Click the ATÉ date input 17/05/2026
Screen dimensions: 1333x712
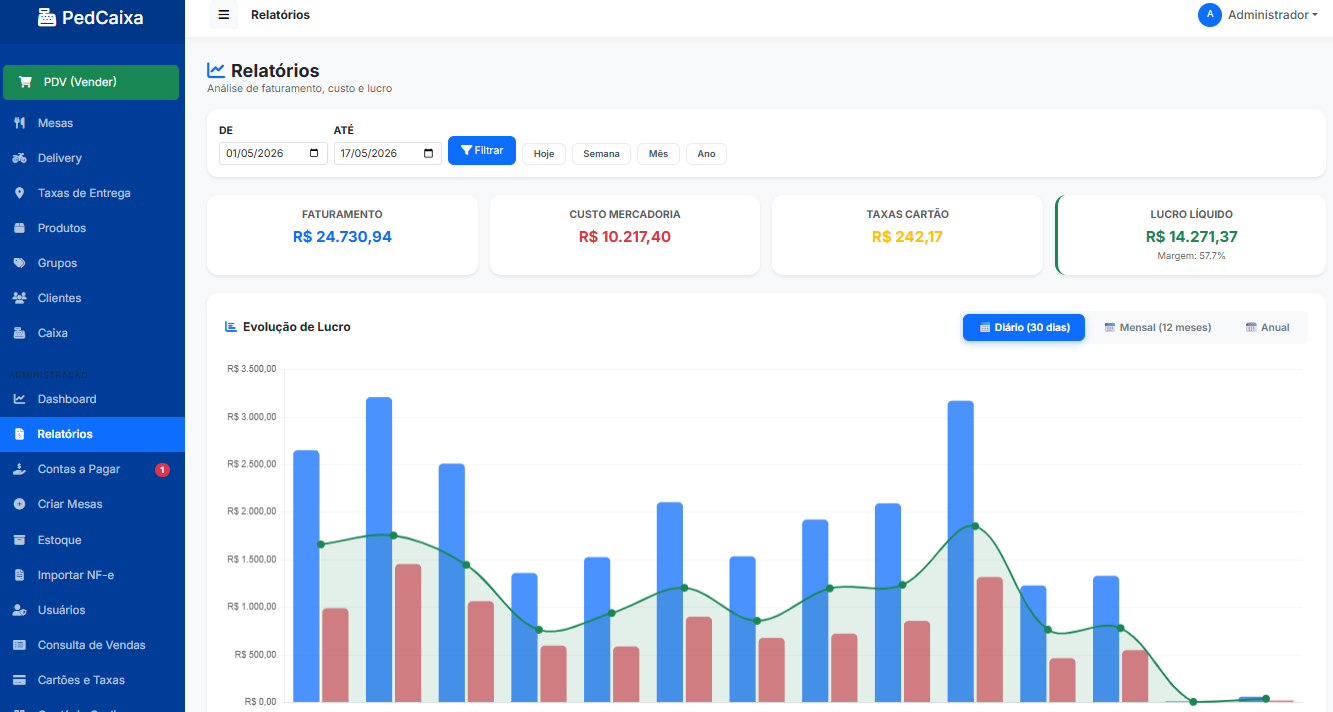[387, 153]
